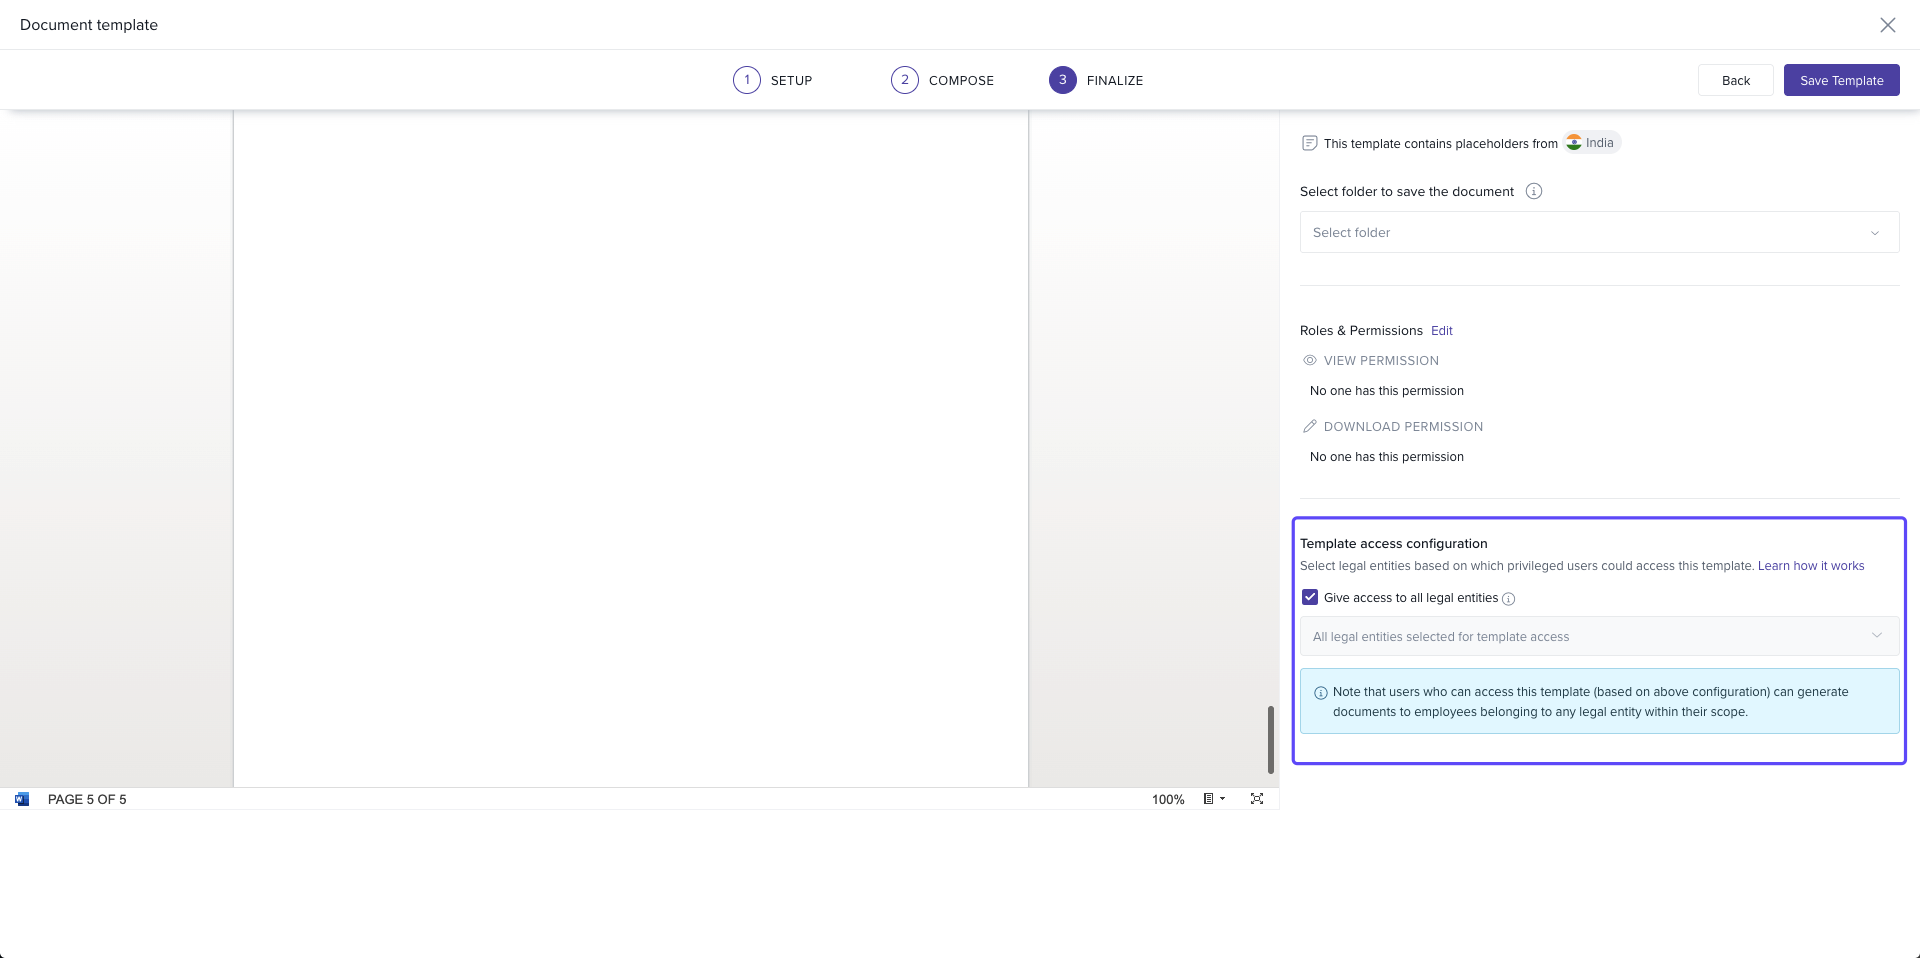Screen dimensions: 1920x958
Task: Click the fit-to-screen icon in status bar
Action: tap(1257, 799)
